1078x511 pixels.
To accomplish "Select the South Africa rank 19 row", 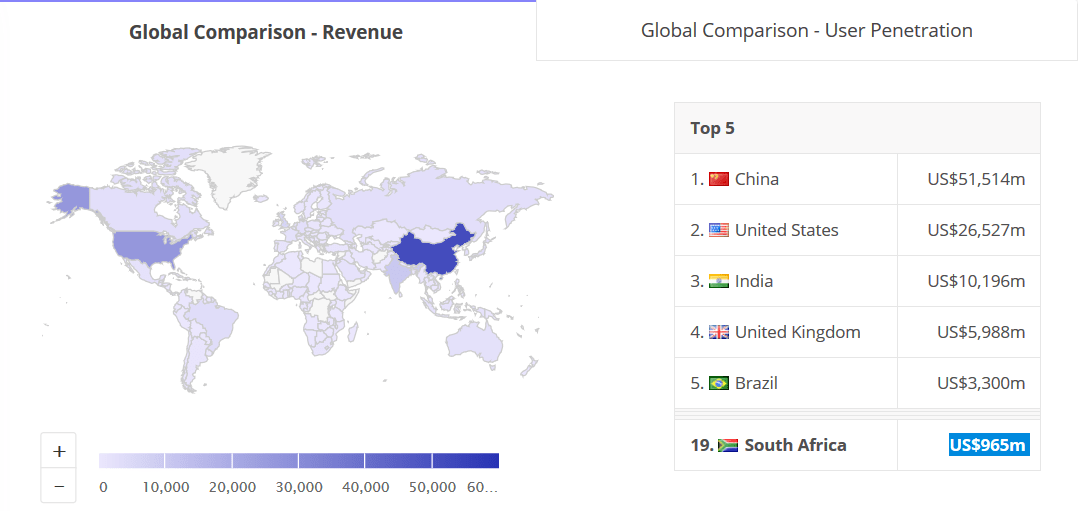I will (857, 445).
